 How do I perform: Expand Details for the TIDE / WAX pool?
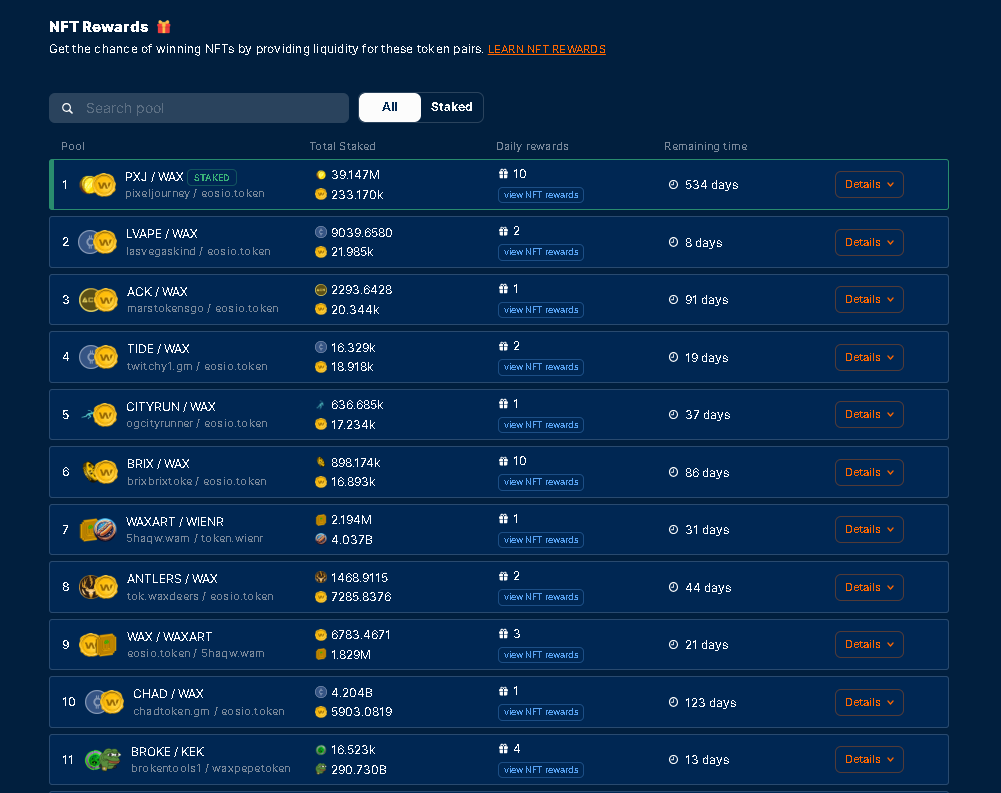[x=868, y=357]
